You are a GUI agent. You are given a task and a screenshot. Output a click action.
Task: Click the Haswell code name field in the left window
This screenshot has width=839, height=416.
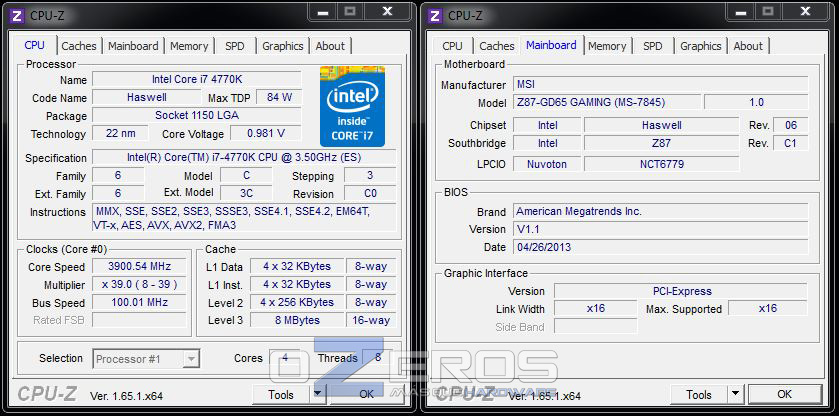point(147,97)
